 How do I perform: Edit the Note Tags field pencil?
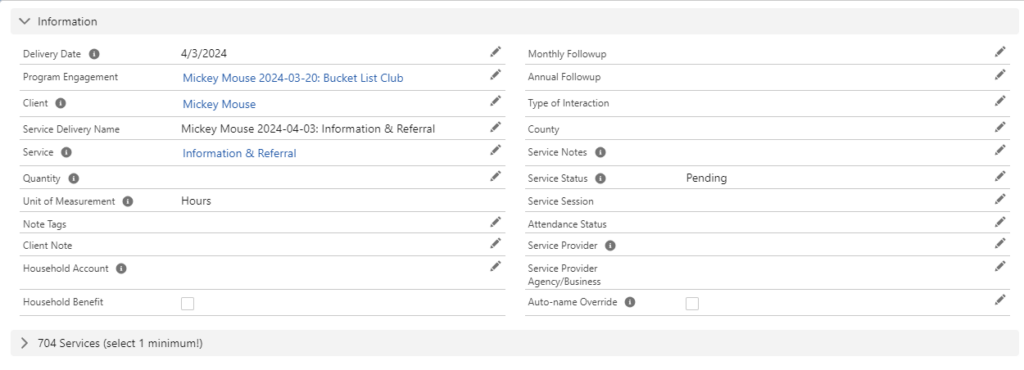pos(496,222)
